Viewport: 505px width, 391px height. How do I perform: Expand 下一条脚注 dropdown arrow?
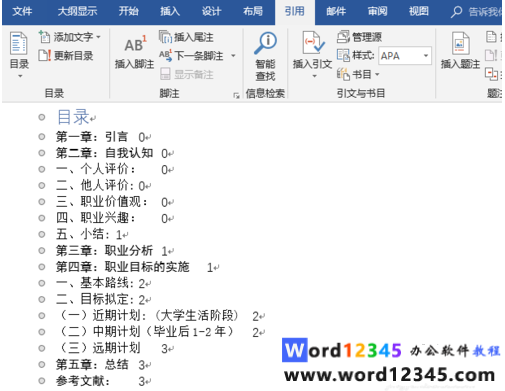click(x=233, y=56)
